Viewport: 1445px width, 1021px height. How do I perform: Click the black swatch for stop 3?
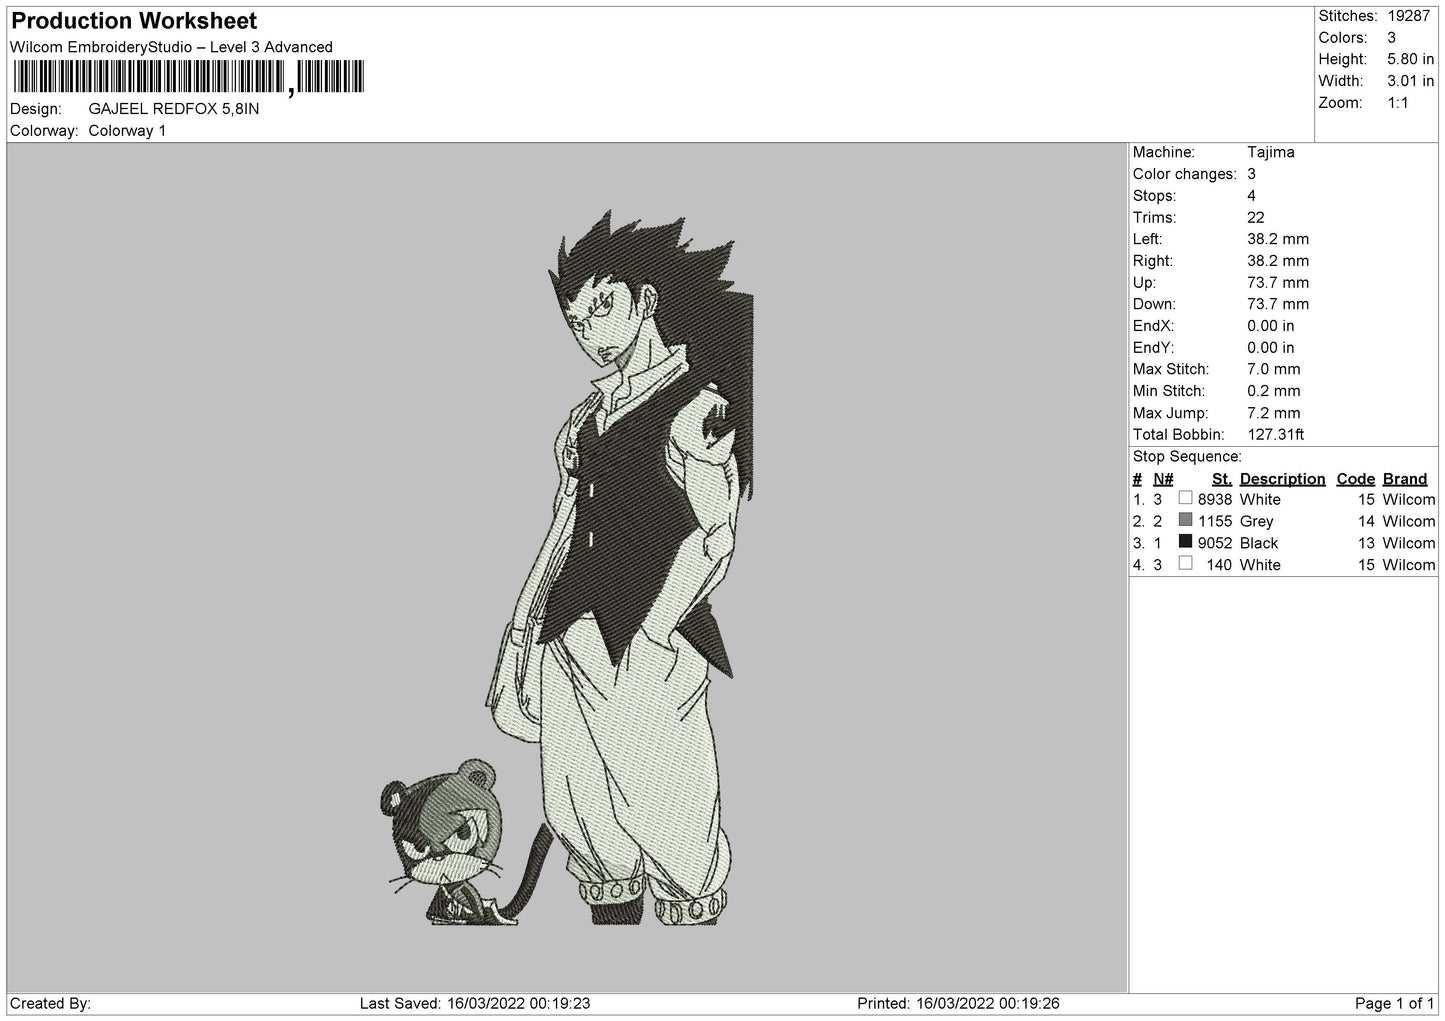click(x=1185, y=542)
